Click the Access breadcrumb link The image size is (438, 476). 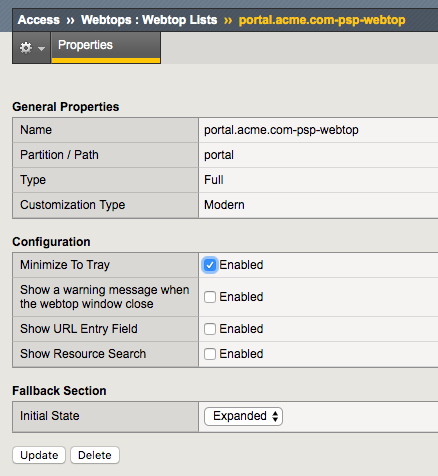tap(39, 20)
